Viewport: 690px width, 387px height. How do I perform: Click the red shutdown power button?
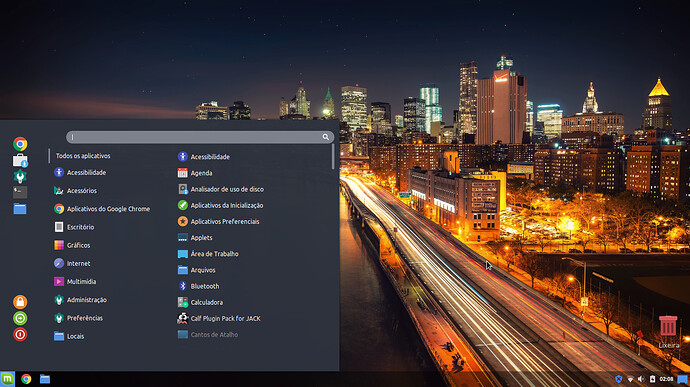20,335
